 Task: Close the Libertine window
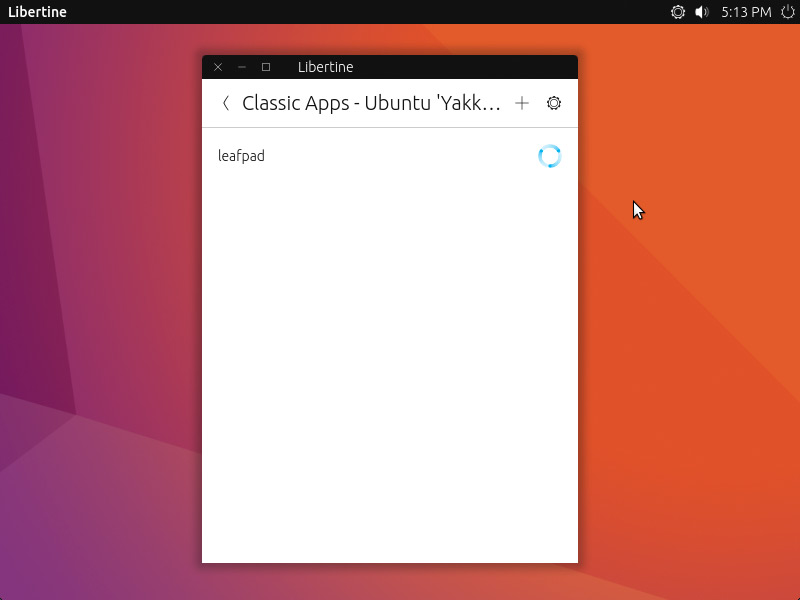tap(218, 67)
